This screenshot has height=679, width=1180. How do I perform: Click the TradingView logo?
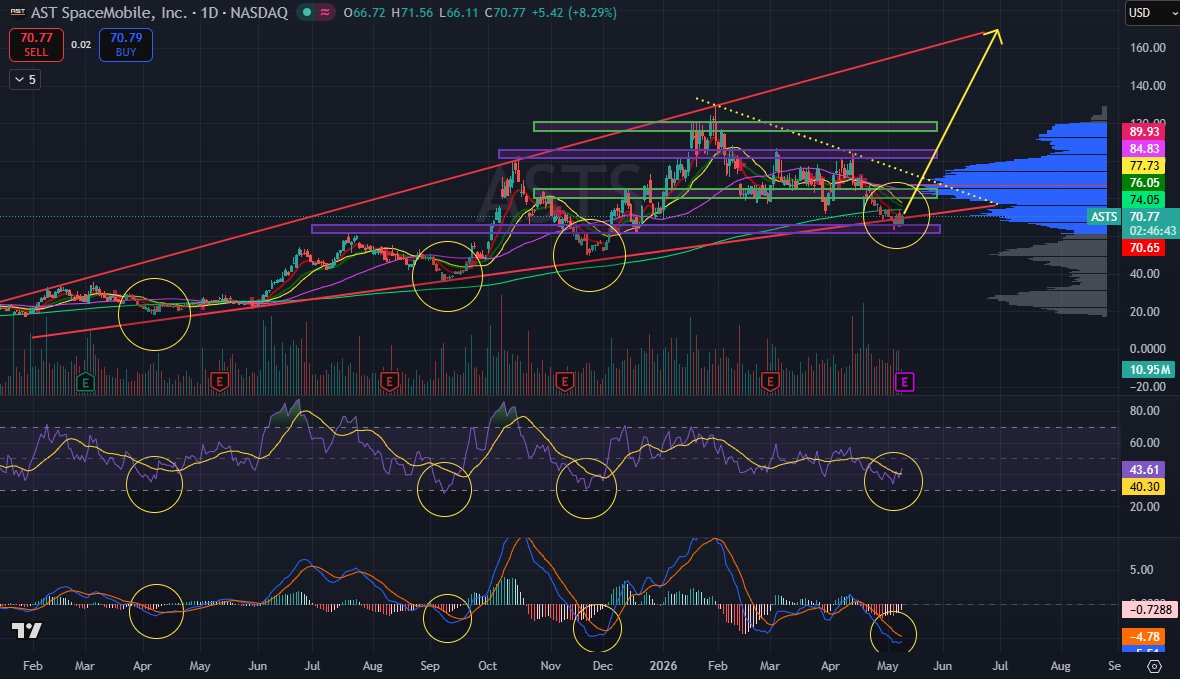tap(26, 631)
